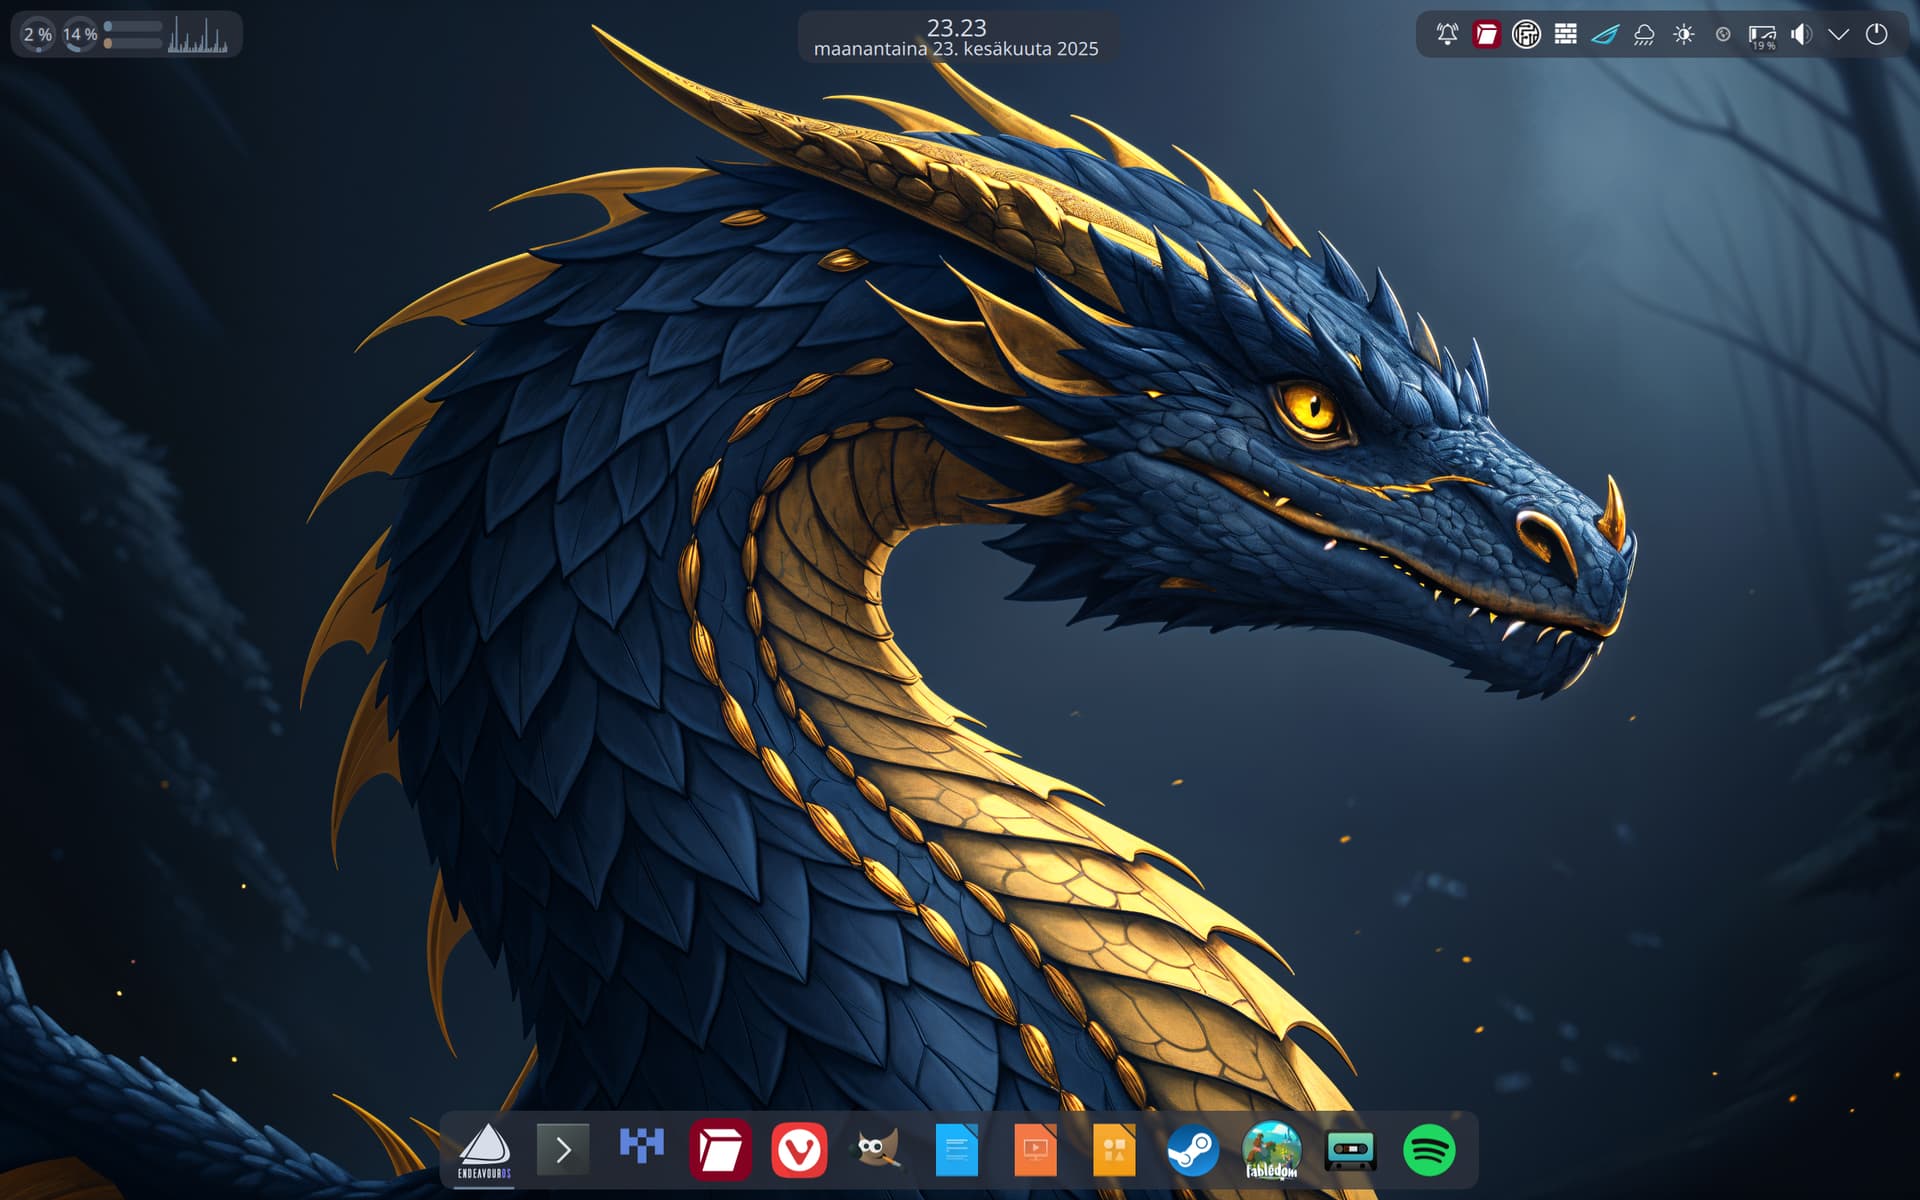Open the weather rain cloud widget

[x=1644, y=36]
